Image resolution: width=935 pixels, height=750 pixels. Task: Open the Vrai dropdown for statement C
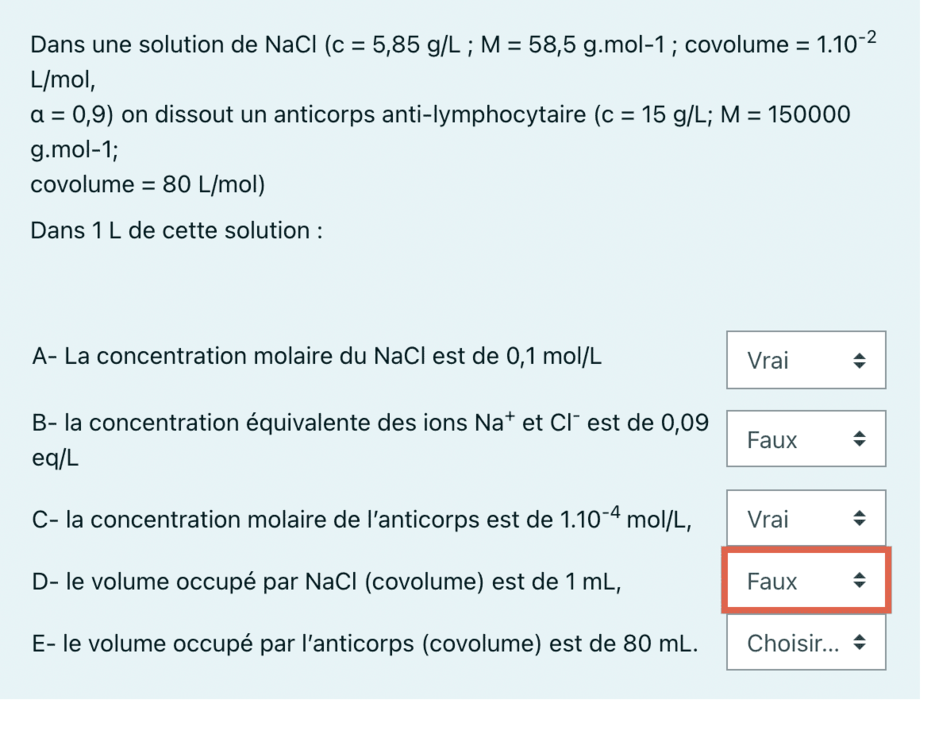[x=805, y=519]
